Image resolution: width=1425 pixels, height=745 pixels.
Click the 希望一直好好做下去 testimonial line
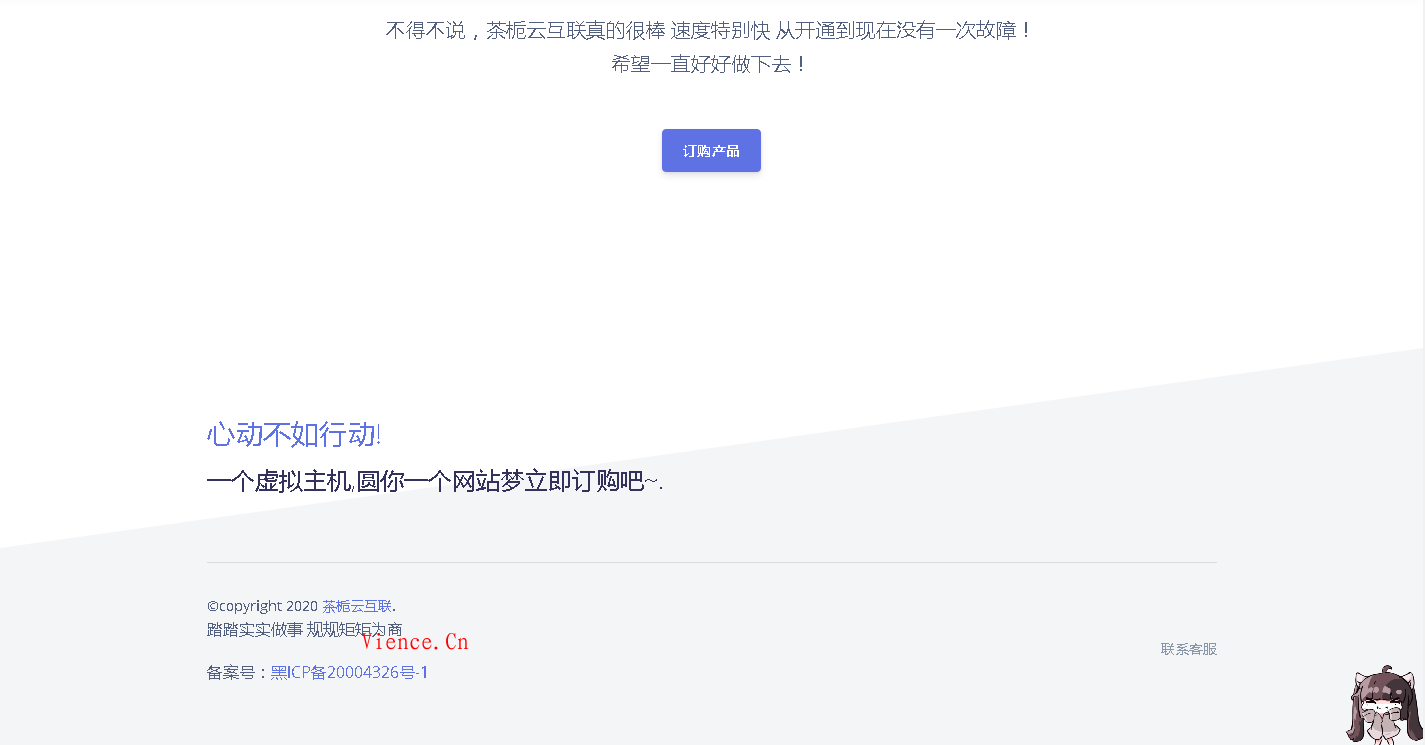coord(709,64)
